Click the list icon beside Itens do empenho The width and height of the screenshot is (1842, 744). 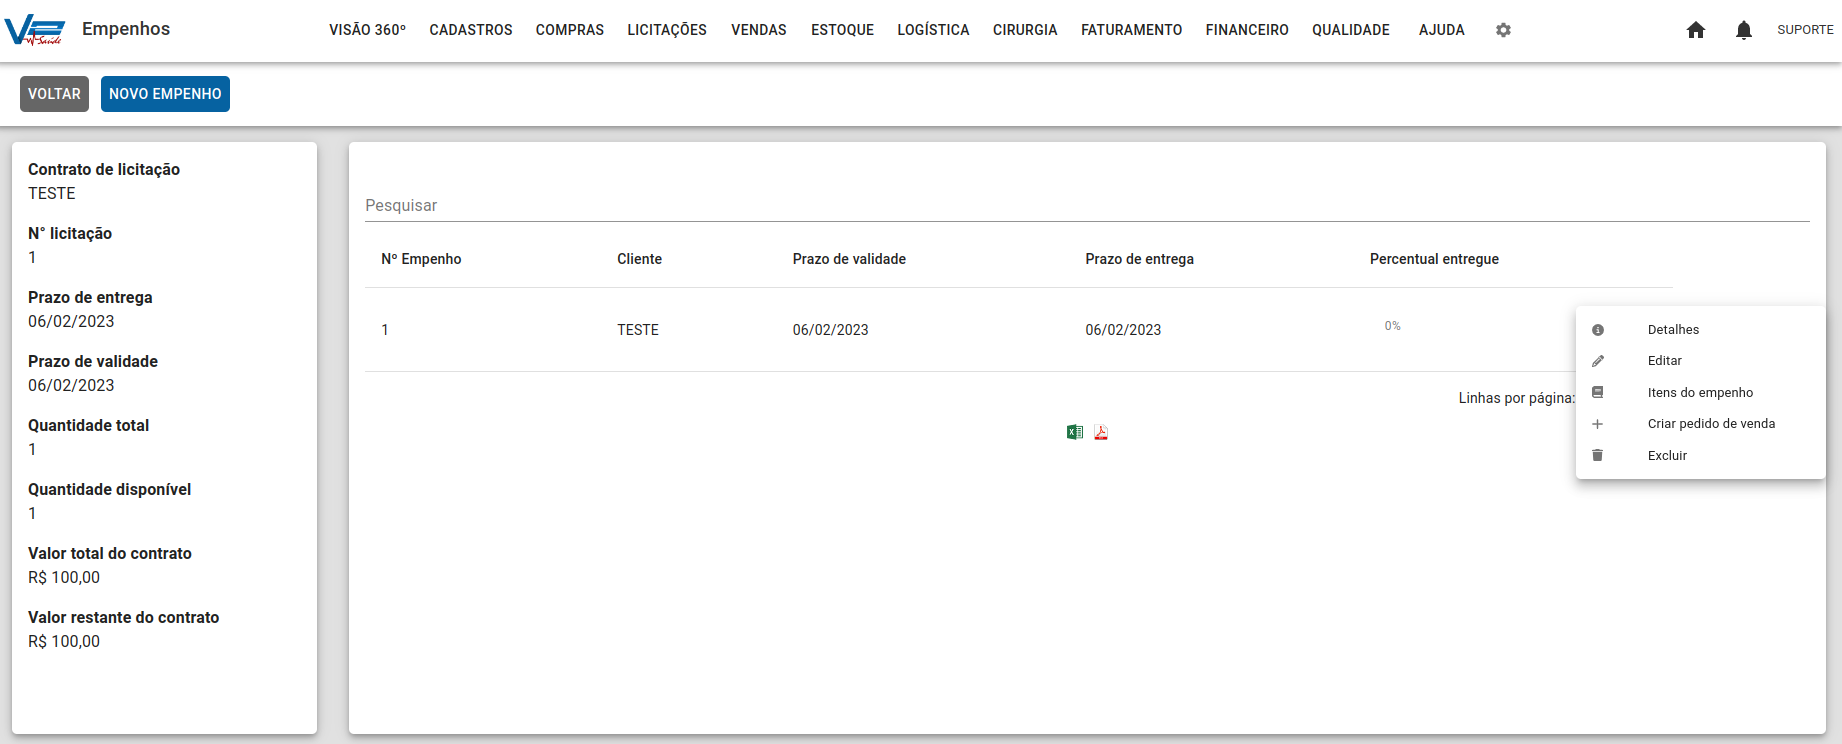(1598, 392)
